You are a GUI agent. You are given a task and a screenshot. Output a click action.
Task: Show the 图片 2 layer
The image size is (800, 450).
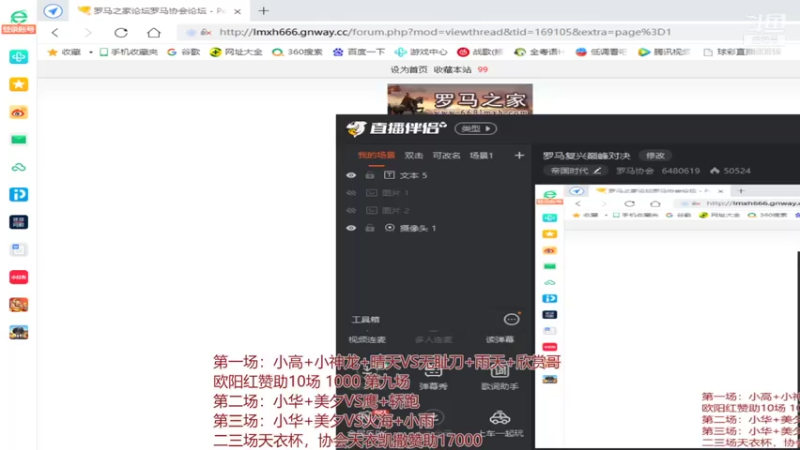351,210
